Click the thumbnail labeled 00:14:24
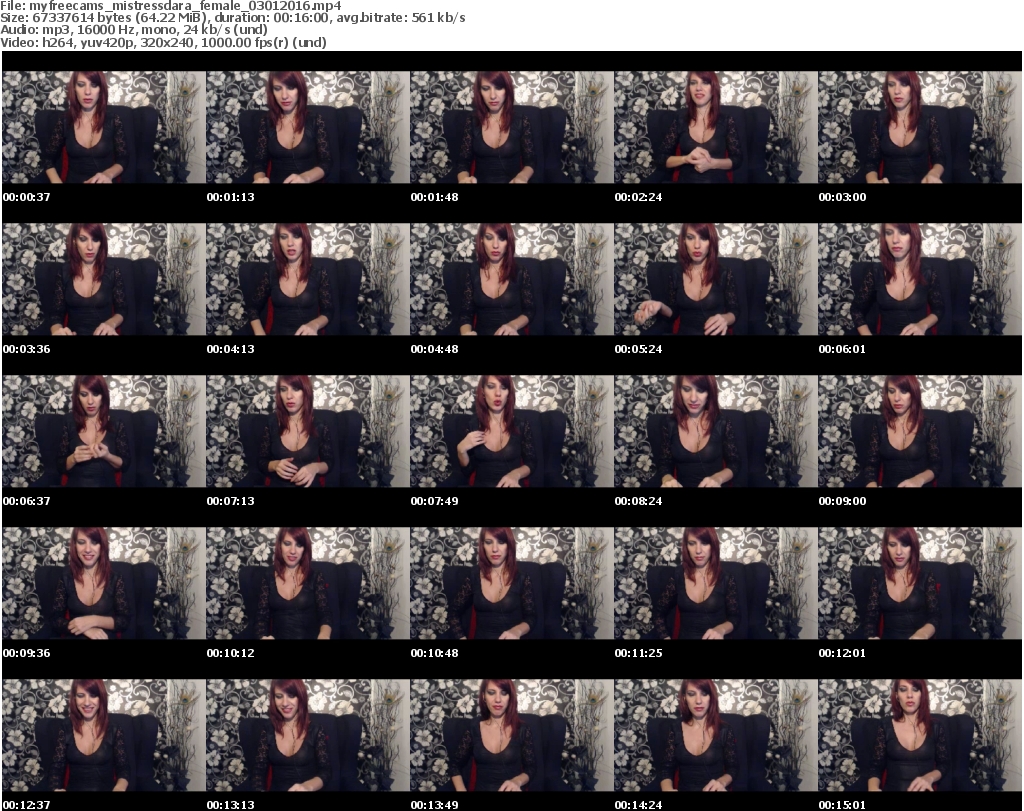The width and height of the screenshot is (1024, 811). 716,736
